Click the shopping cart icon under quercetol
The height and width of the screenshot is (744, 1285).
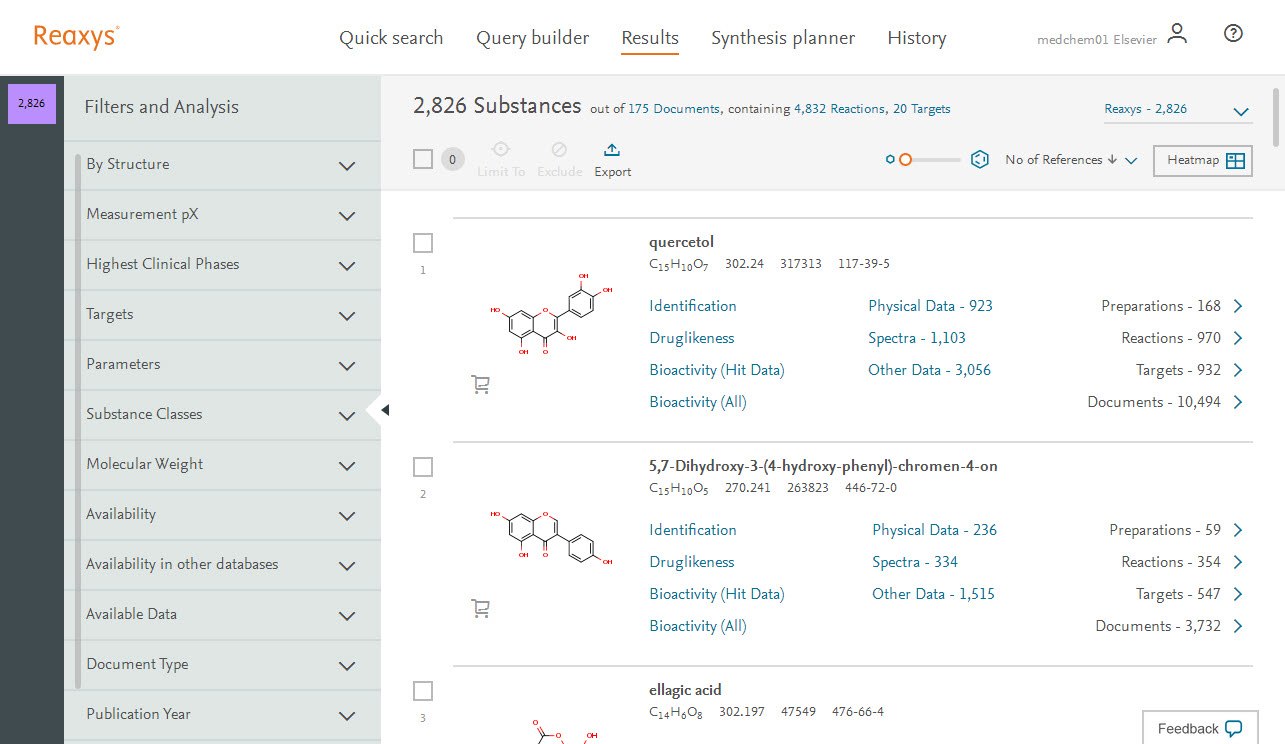(480, 384)
